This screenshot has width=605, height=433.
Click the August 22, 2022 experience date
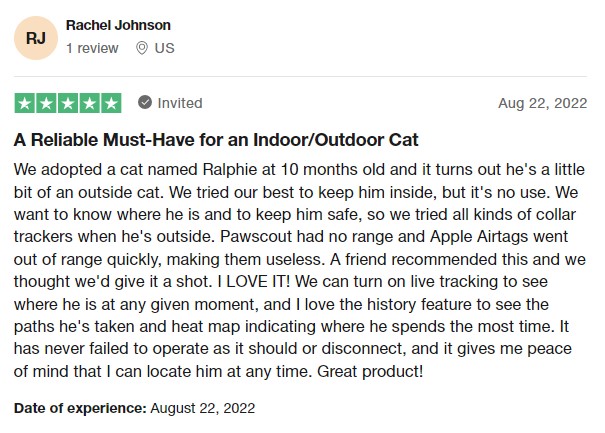tap(203, 408)
